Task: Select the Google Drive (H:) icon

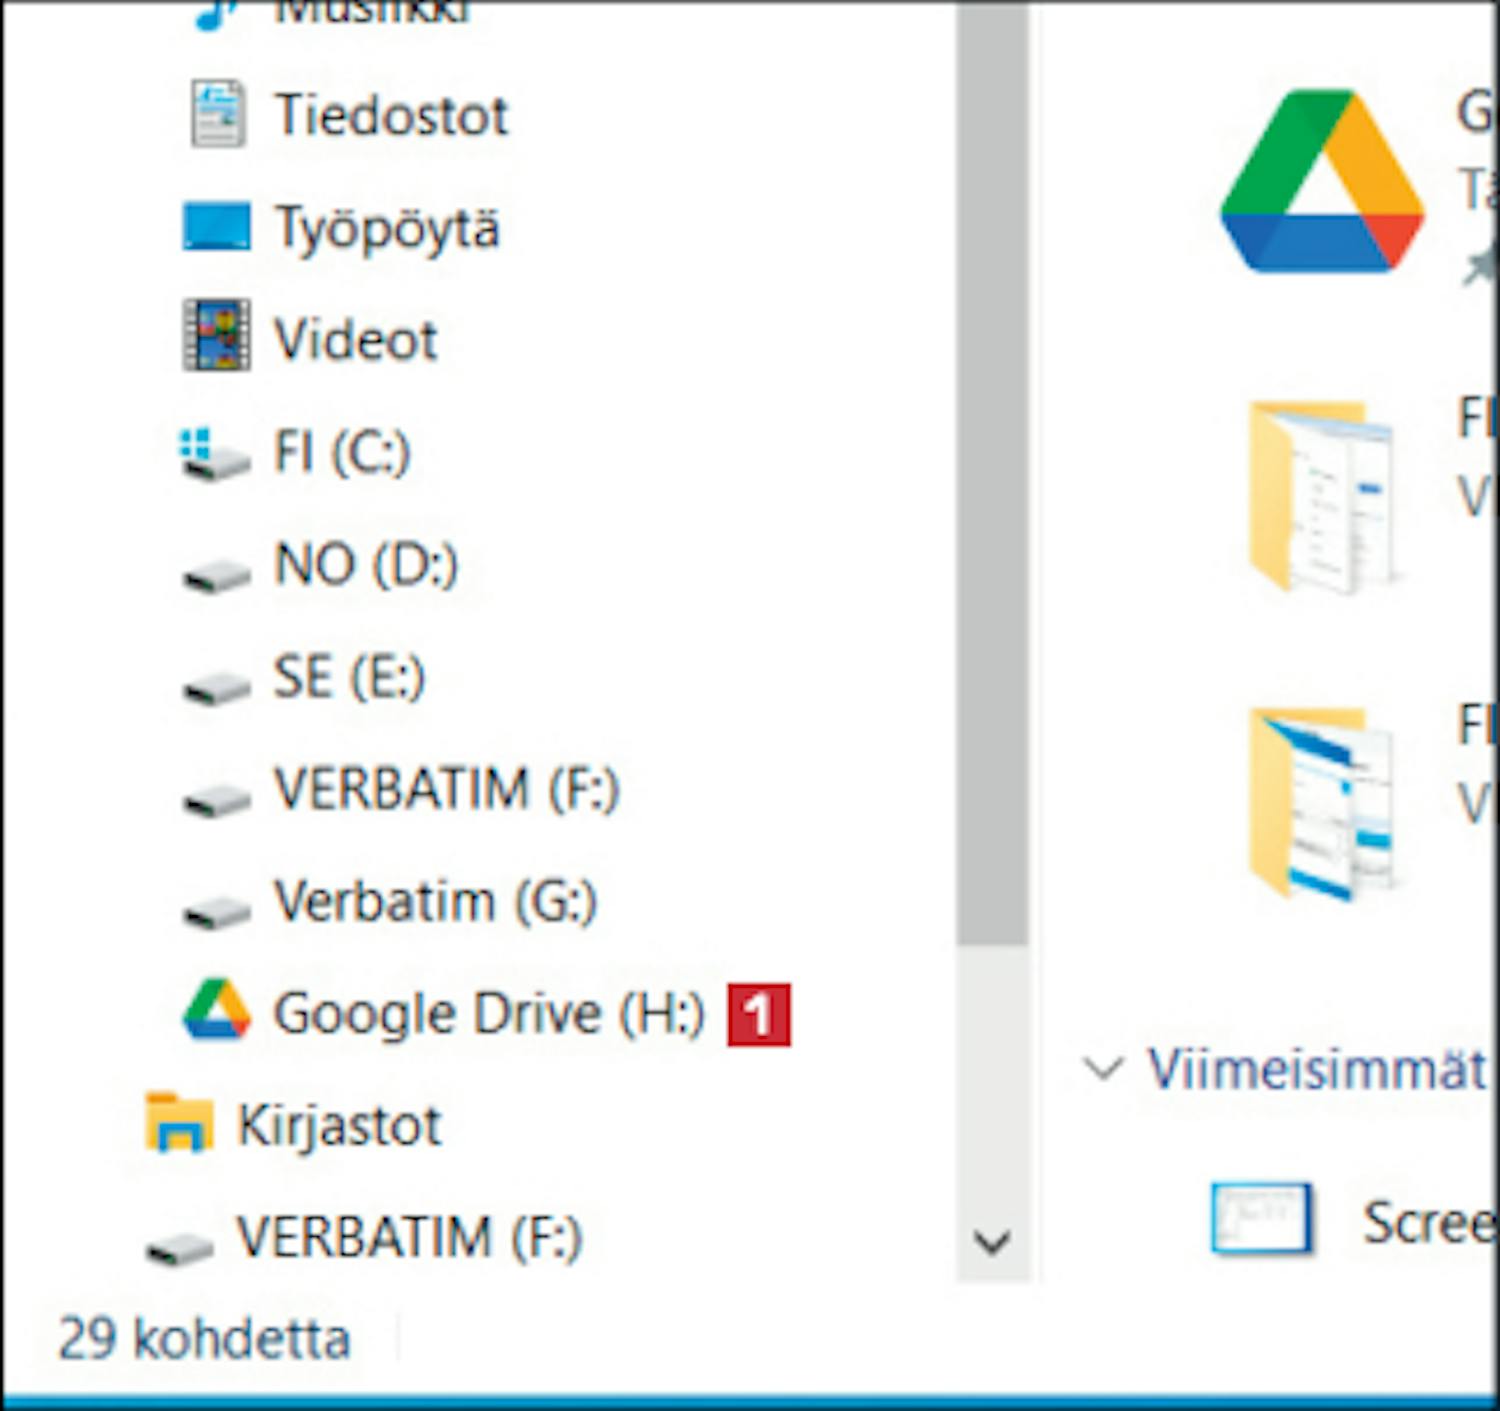Action: [216, 1010]
